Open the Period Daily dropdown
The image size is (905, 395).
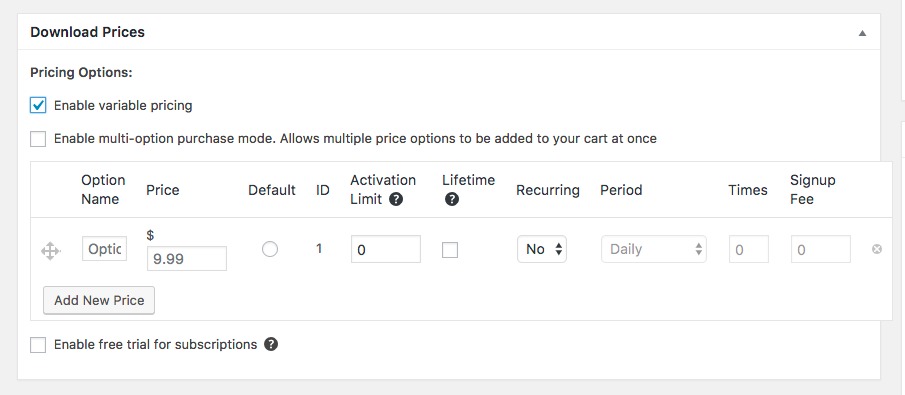click(x=654, y=249)
